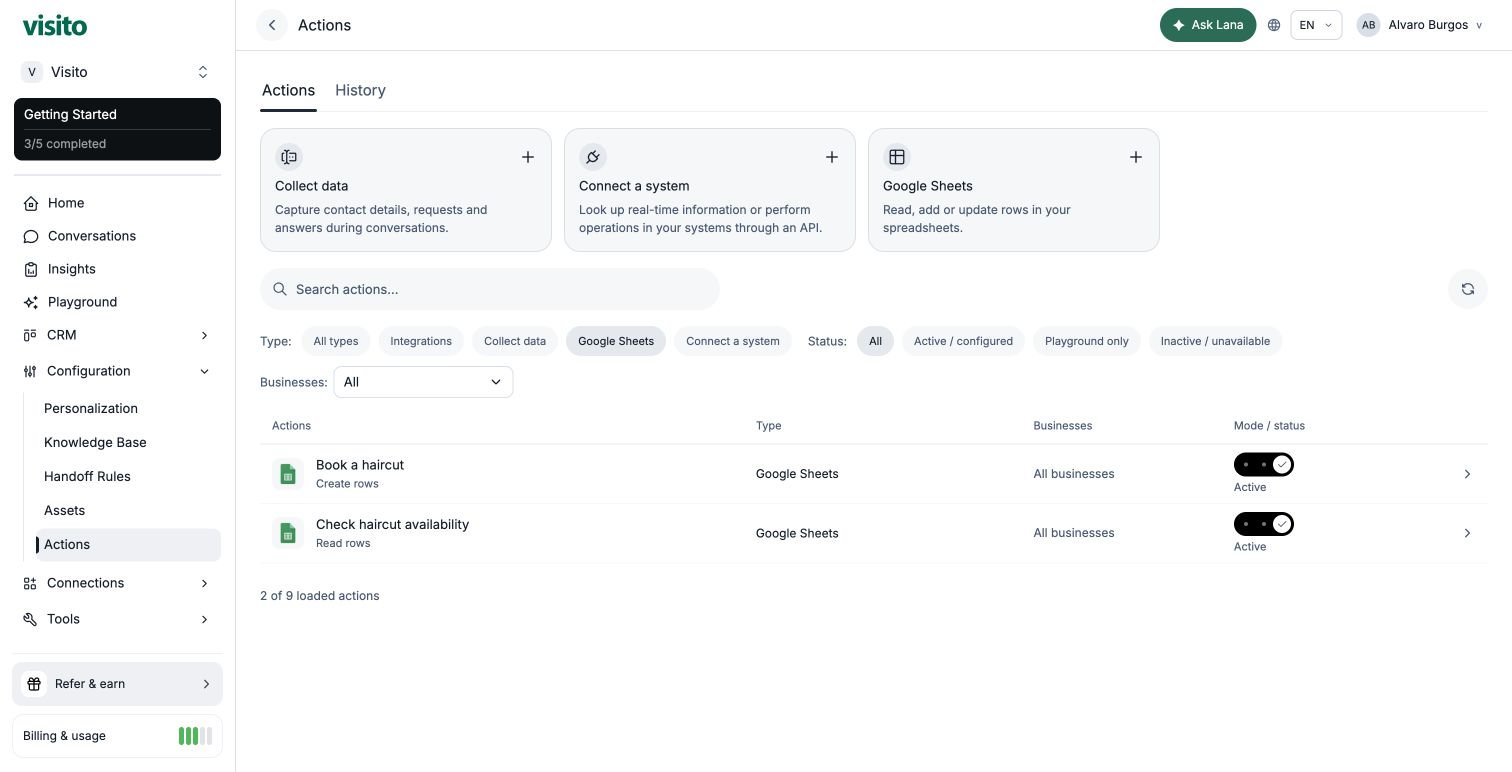
Task: Toggle the Book a haircut active switch
Action: click(x=1264, y=465)
